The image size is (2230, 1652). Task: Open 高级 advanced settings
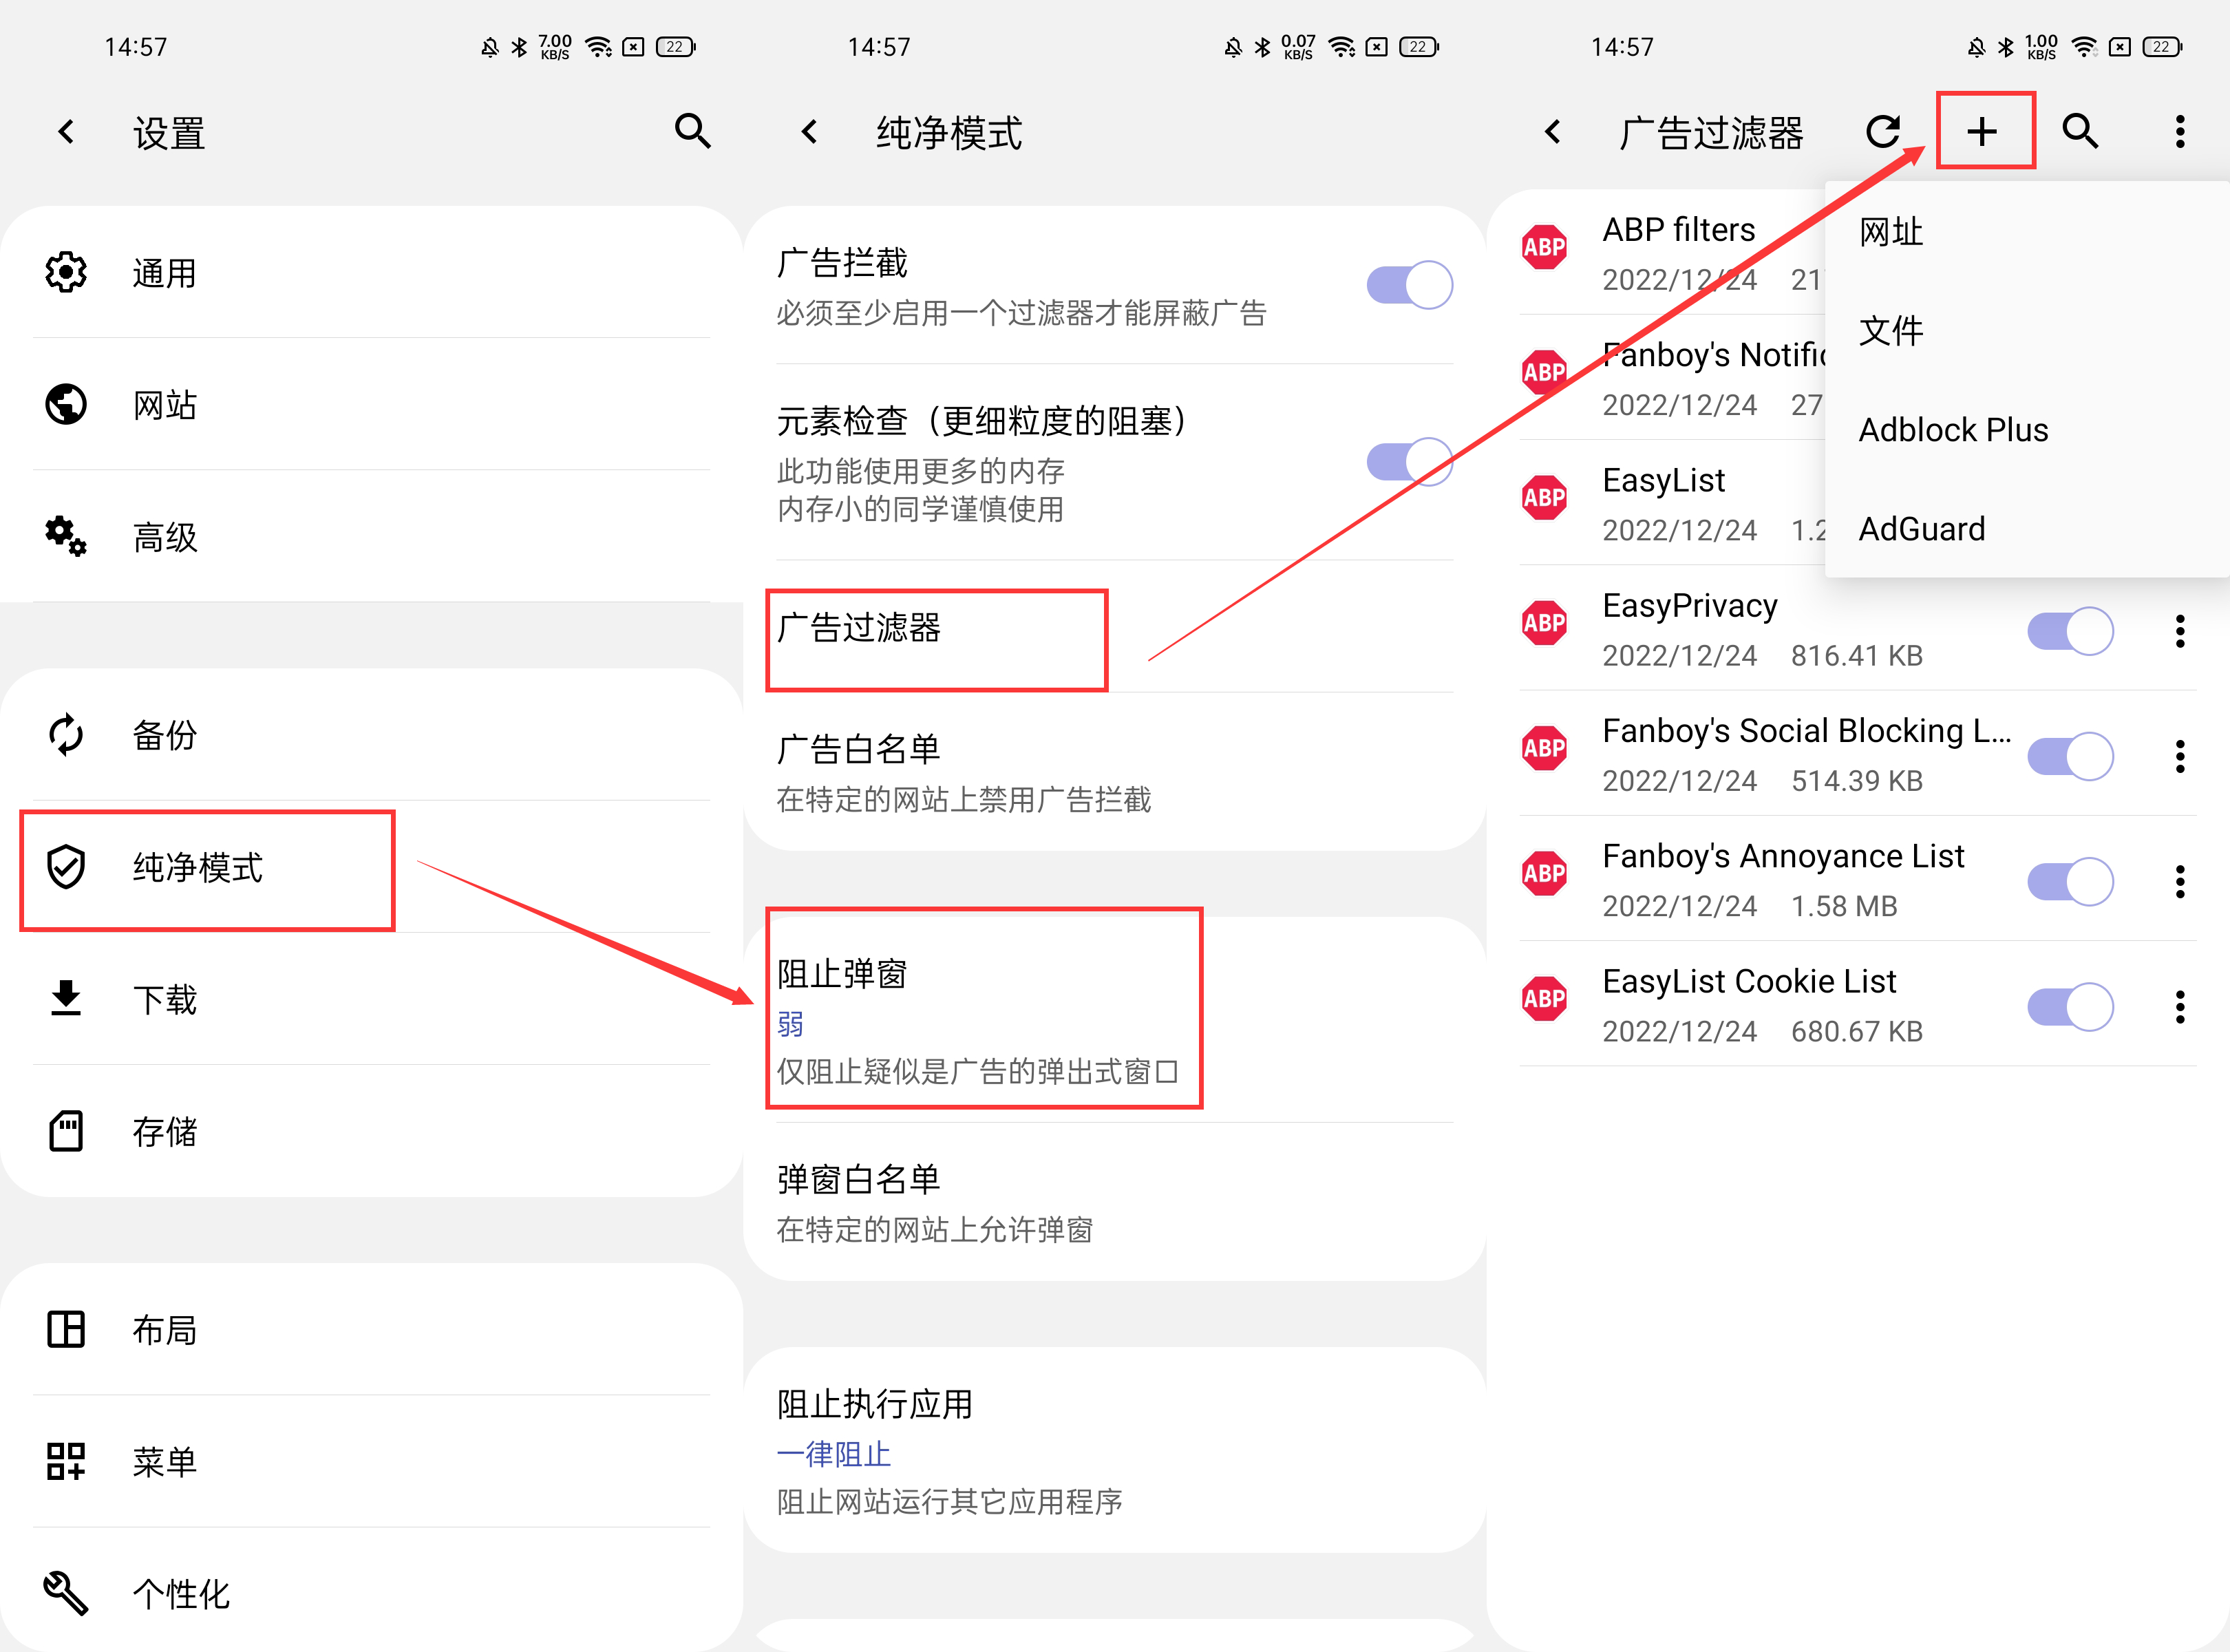(x=372, y=536)
